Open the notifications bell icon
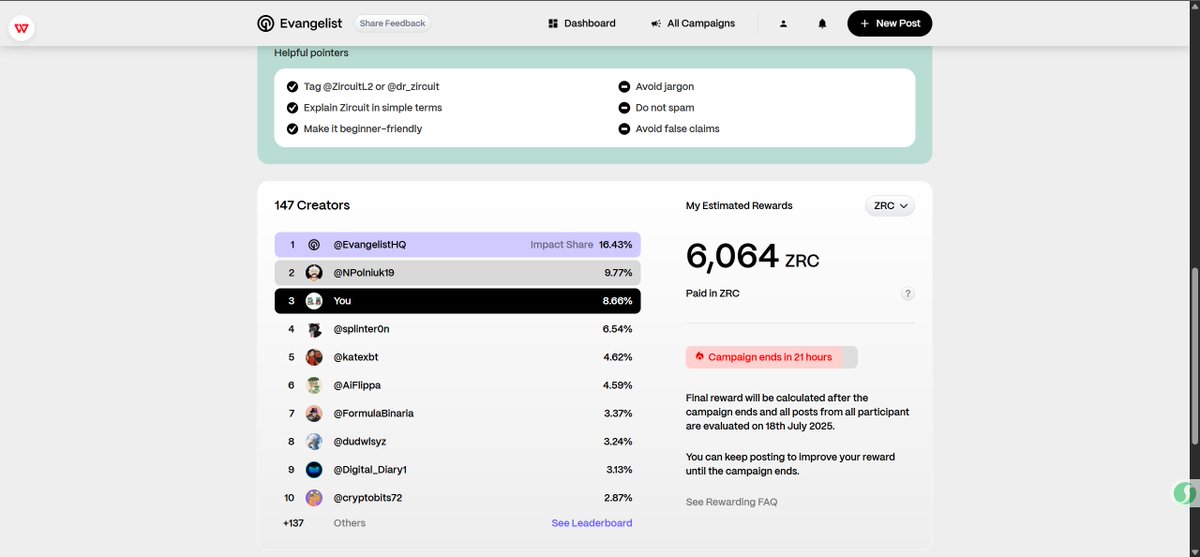Image resolution: width=1200 pixels, height=557 pixels. [x=822, y=23]
